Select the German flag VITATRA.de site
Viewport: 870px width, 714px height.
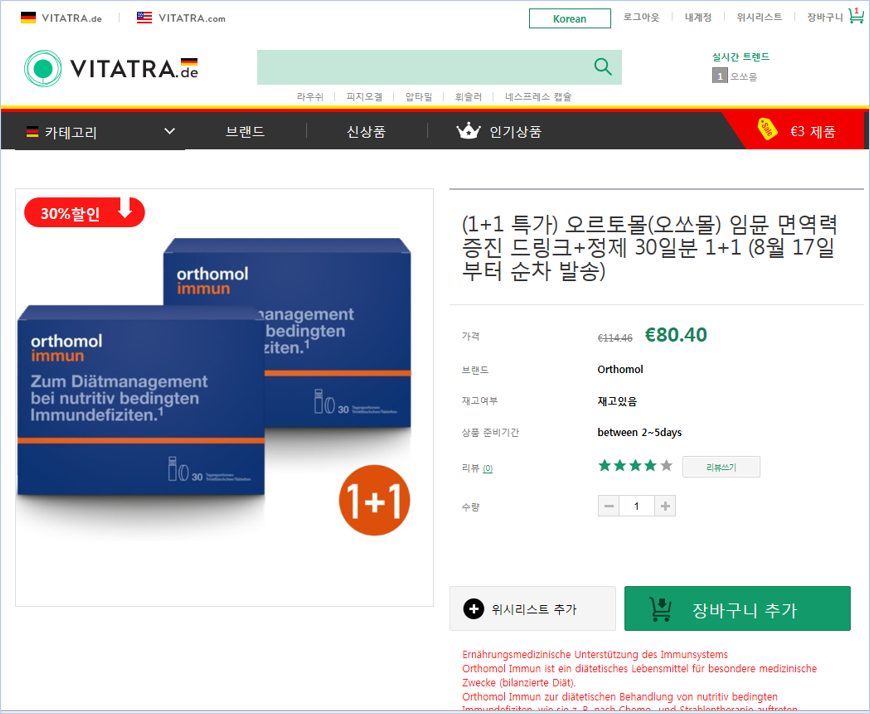click(x=61, y=18)
